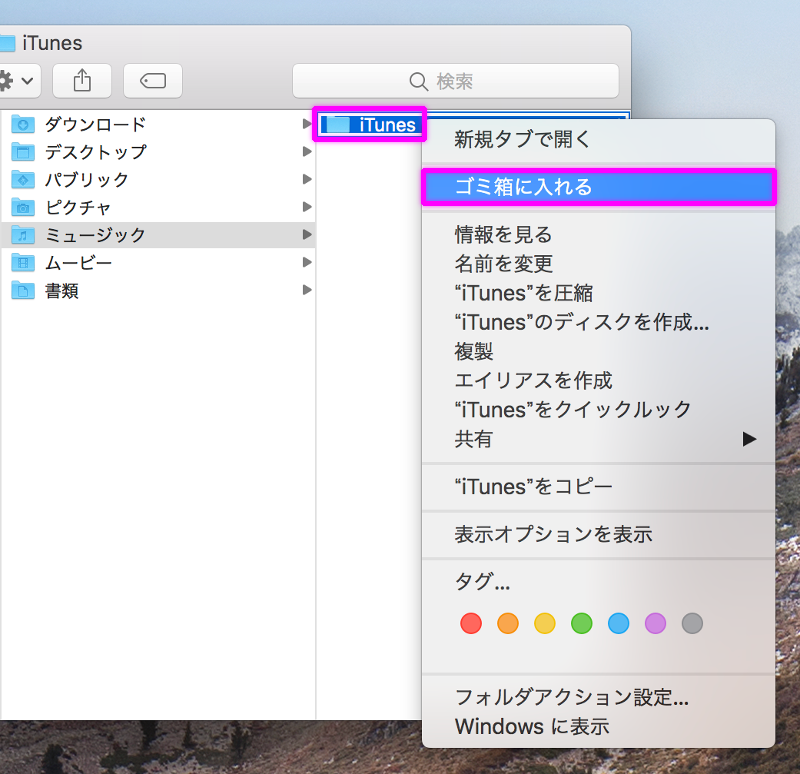Open the 共有 submenu
This screenshot has width=800, height=774.
(x=598, y=439)
